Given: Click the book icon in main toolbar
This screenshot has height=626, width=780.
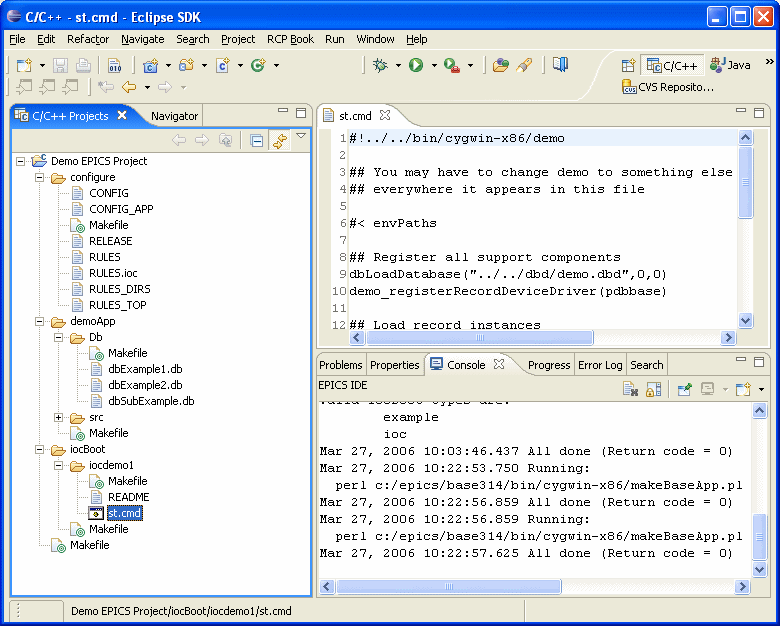Looking at the screenshot, I should [x=561, y=65].
